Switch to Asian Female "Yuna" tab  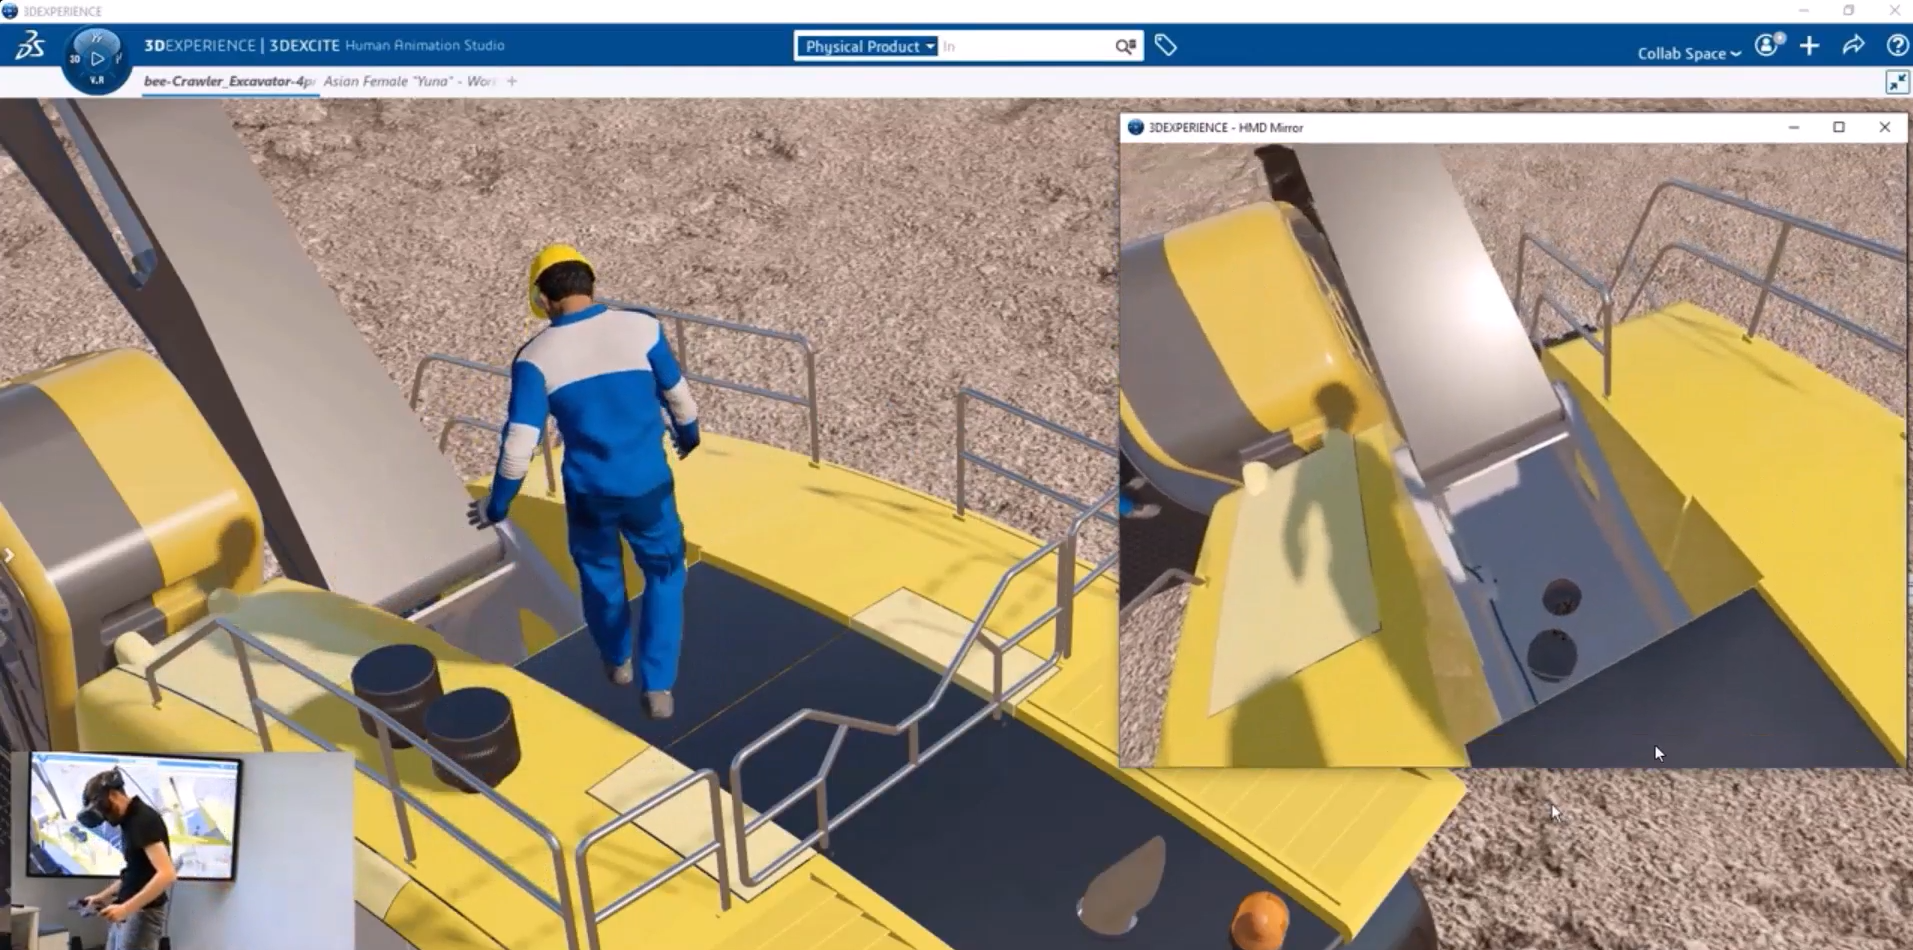409,81
